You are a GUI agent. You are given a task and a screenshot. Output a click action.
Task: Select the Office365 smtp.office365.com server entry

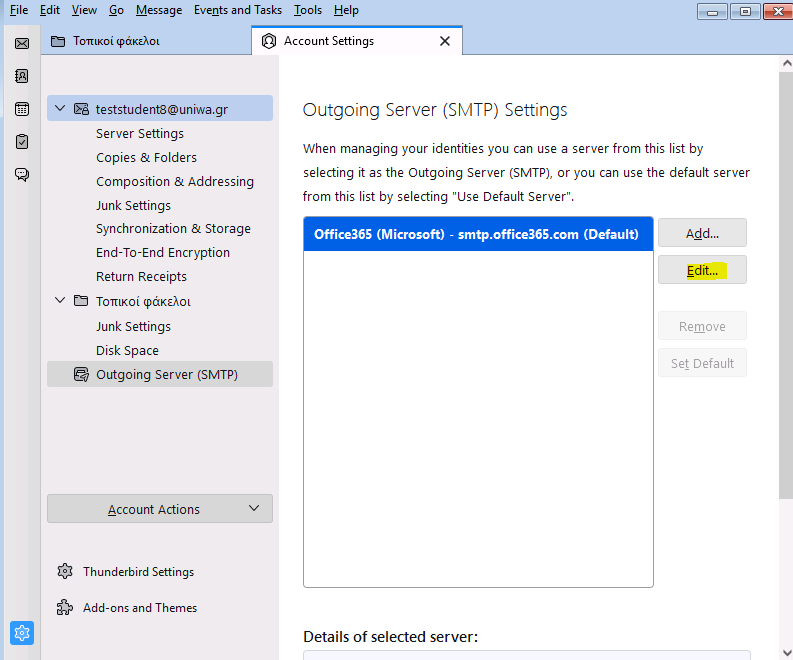point(478,234)
